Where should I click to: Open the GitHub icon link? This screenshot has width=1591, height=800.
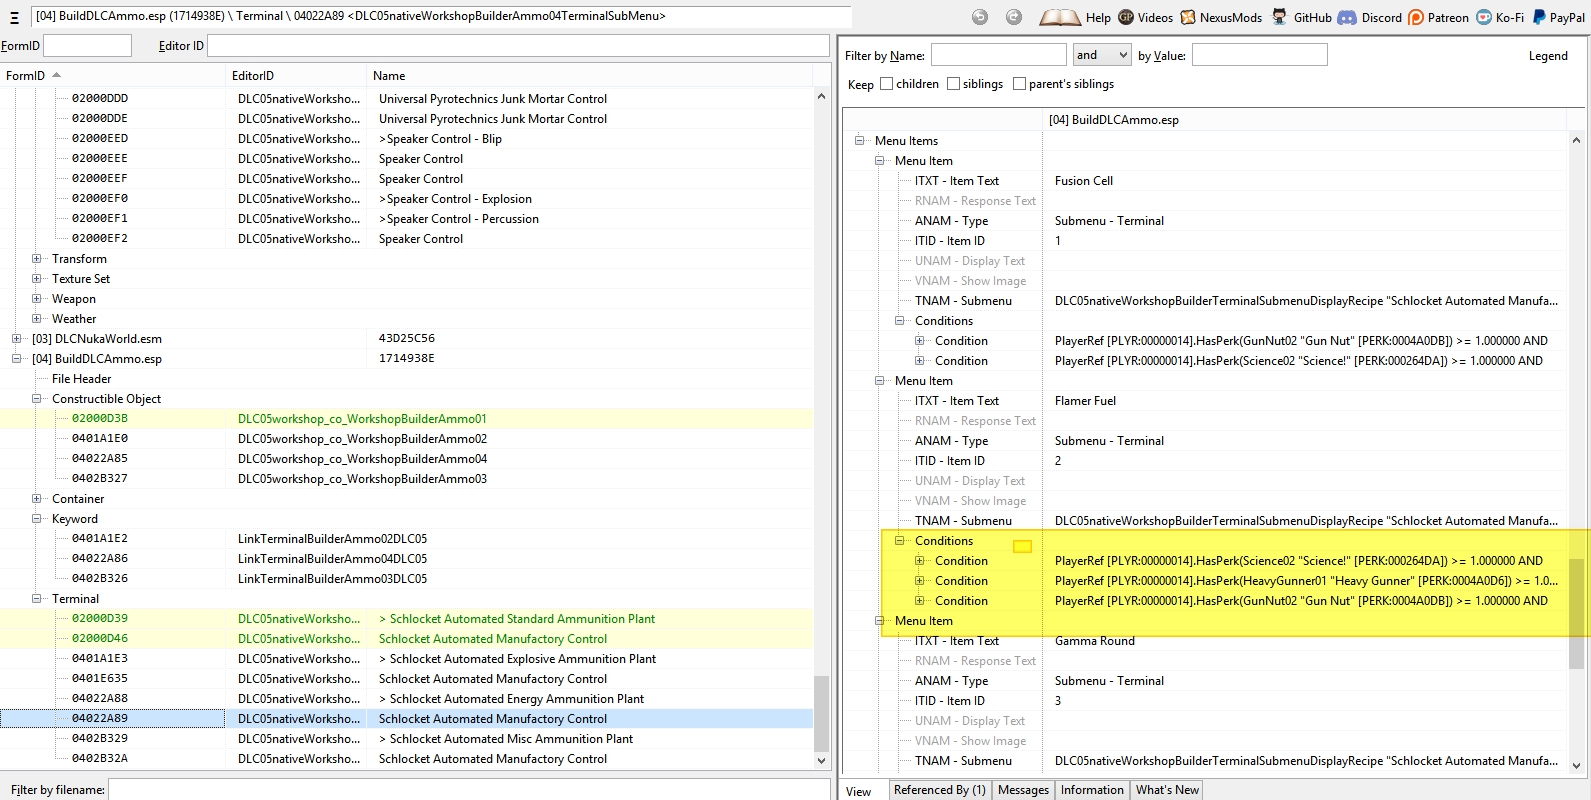coord(1279,17)
